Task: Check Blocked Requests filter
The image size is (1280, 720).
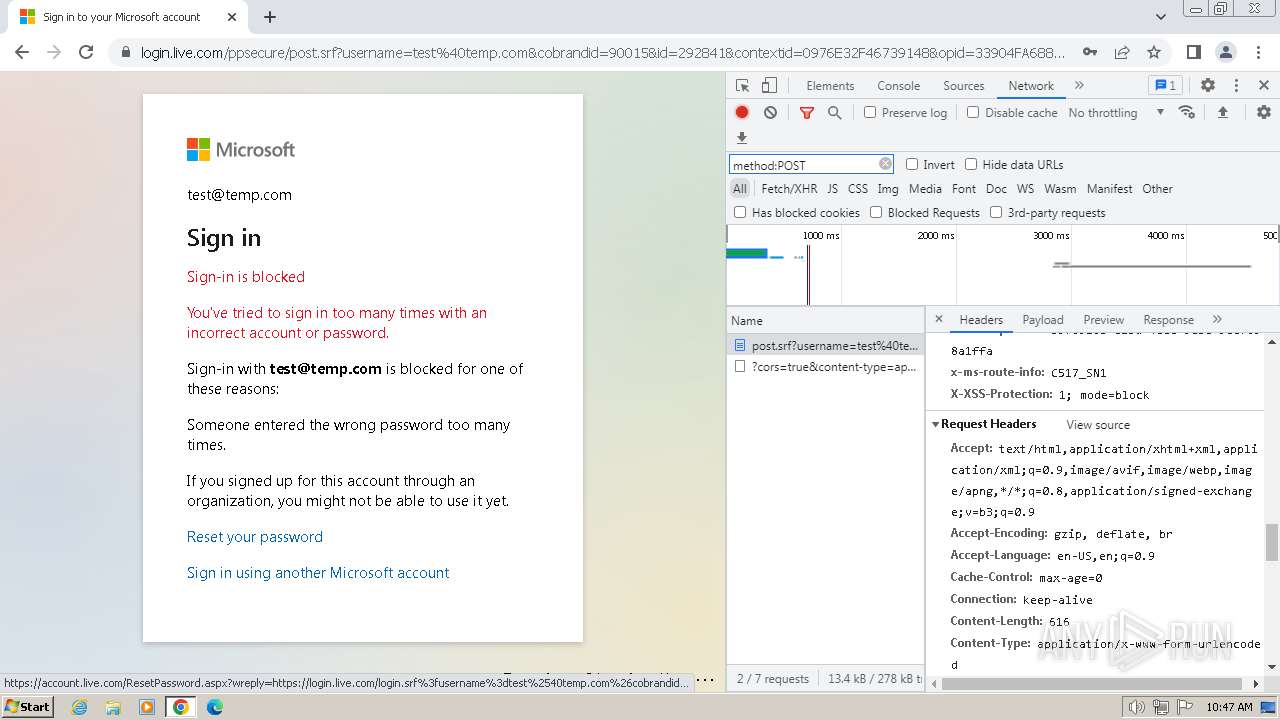Action: (876, 212)
